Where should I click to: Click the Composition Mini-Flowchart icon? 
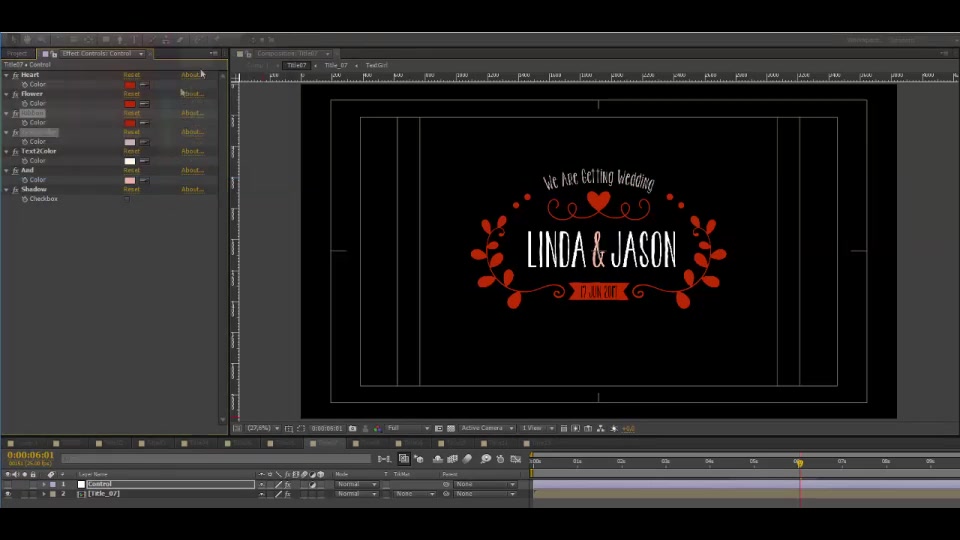384,459
